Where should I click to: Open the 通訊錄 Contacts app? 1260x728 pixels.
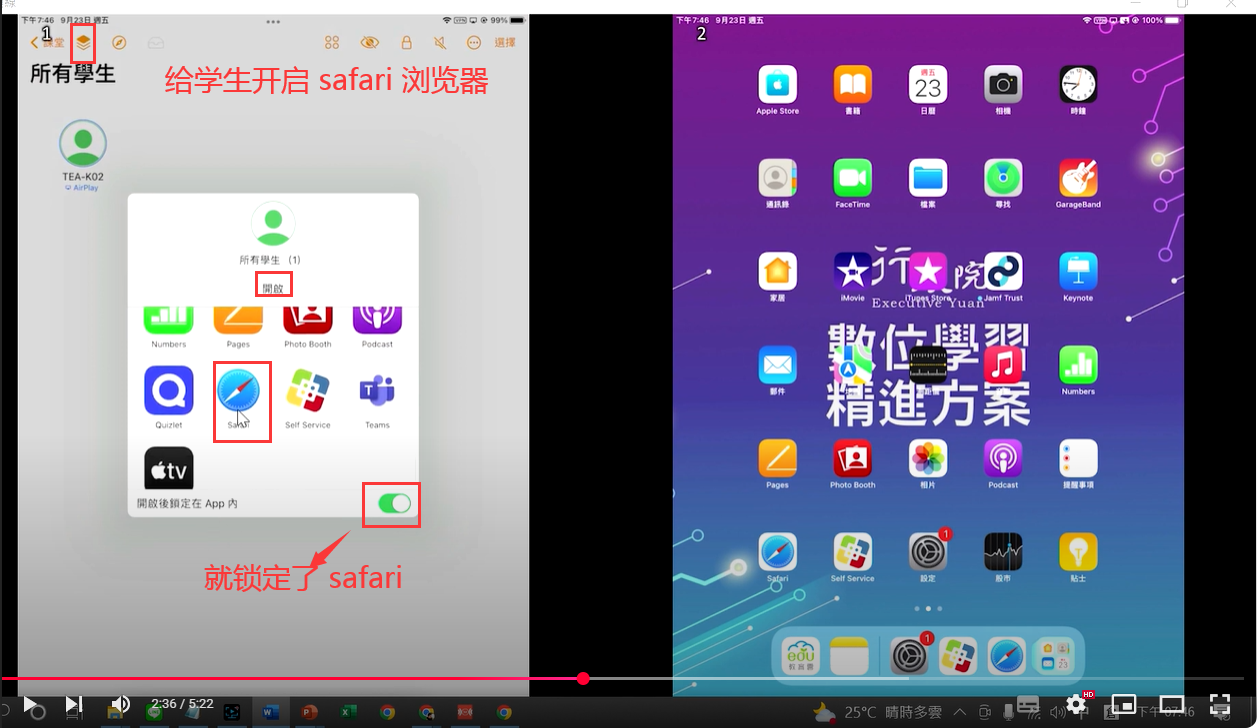coord(777,178)
